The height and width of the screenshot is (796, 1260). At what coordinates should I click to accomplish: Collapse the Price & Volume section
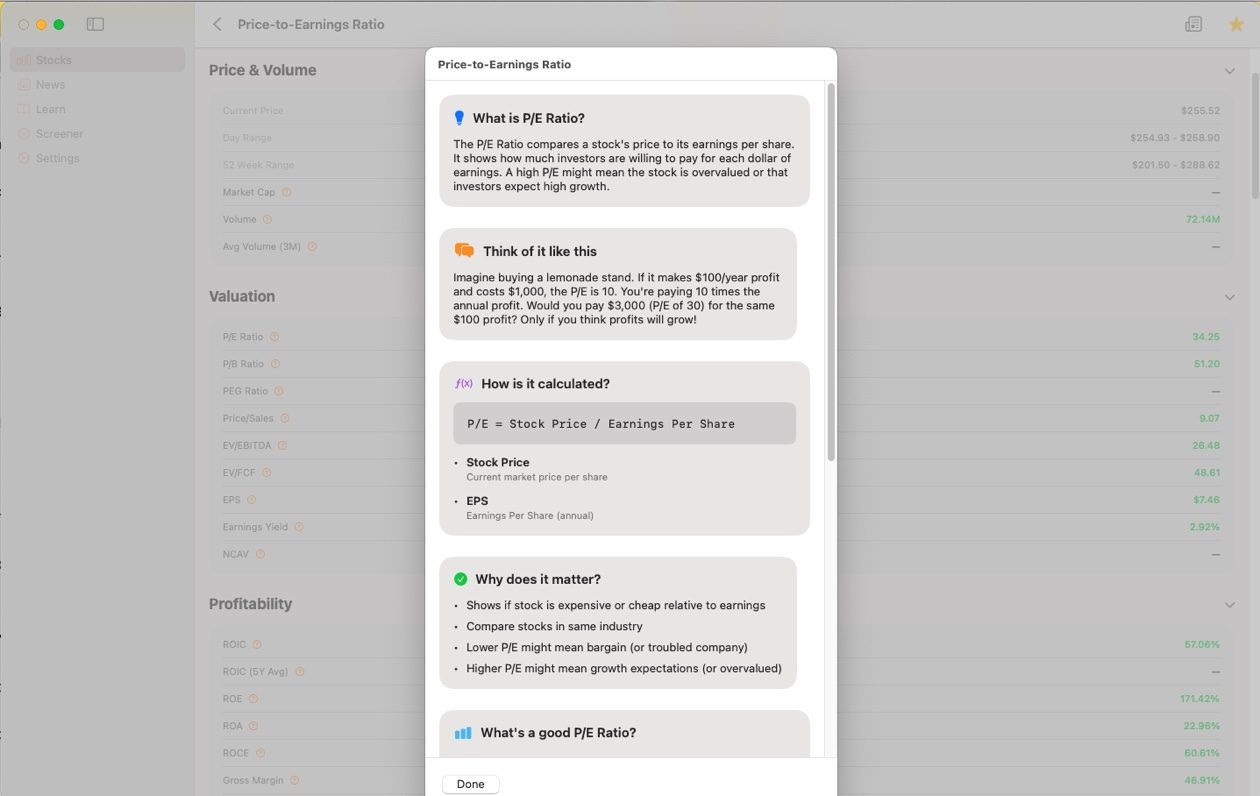pos(1229,71)
